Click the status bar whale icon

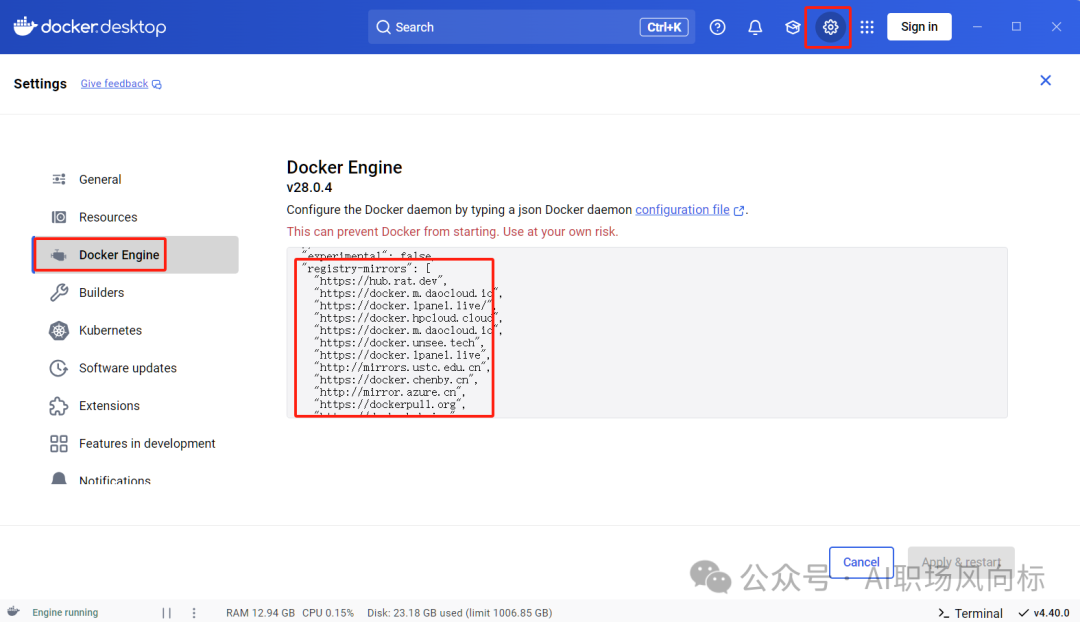coord(14,612)
